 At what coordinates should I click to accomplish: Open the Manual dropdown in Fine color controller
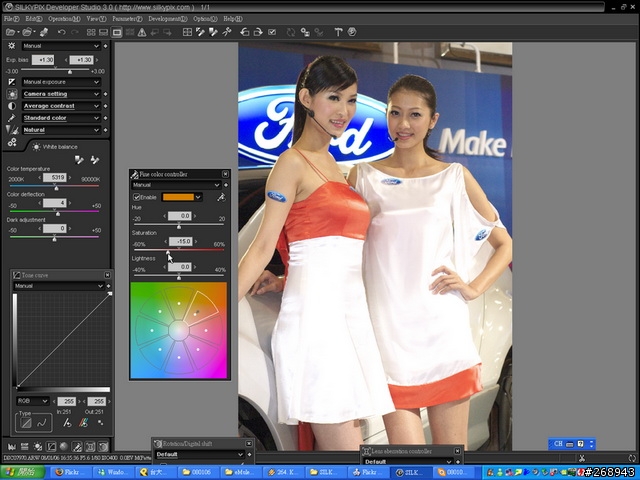(176, 185)
